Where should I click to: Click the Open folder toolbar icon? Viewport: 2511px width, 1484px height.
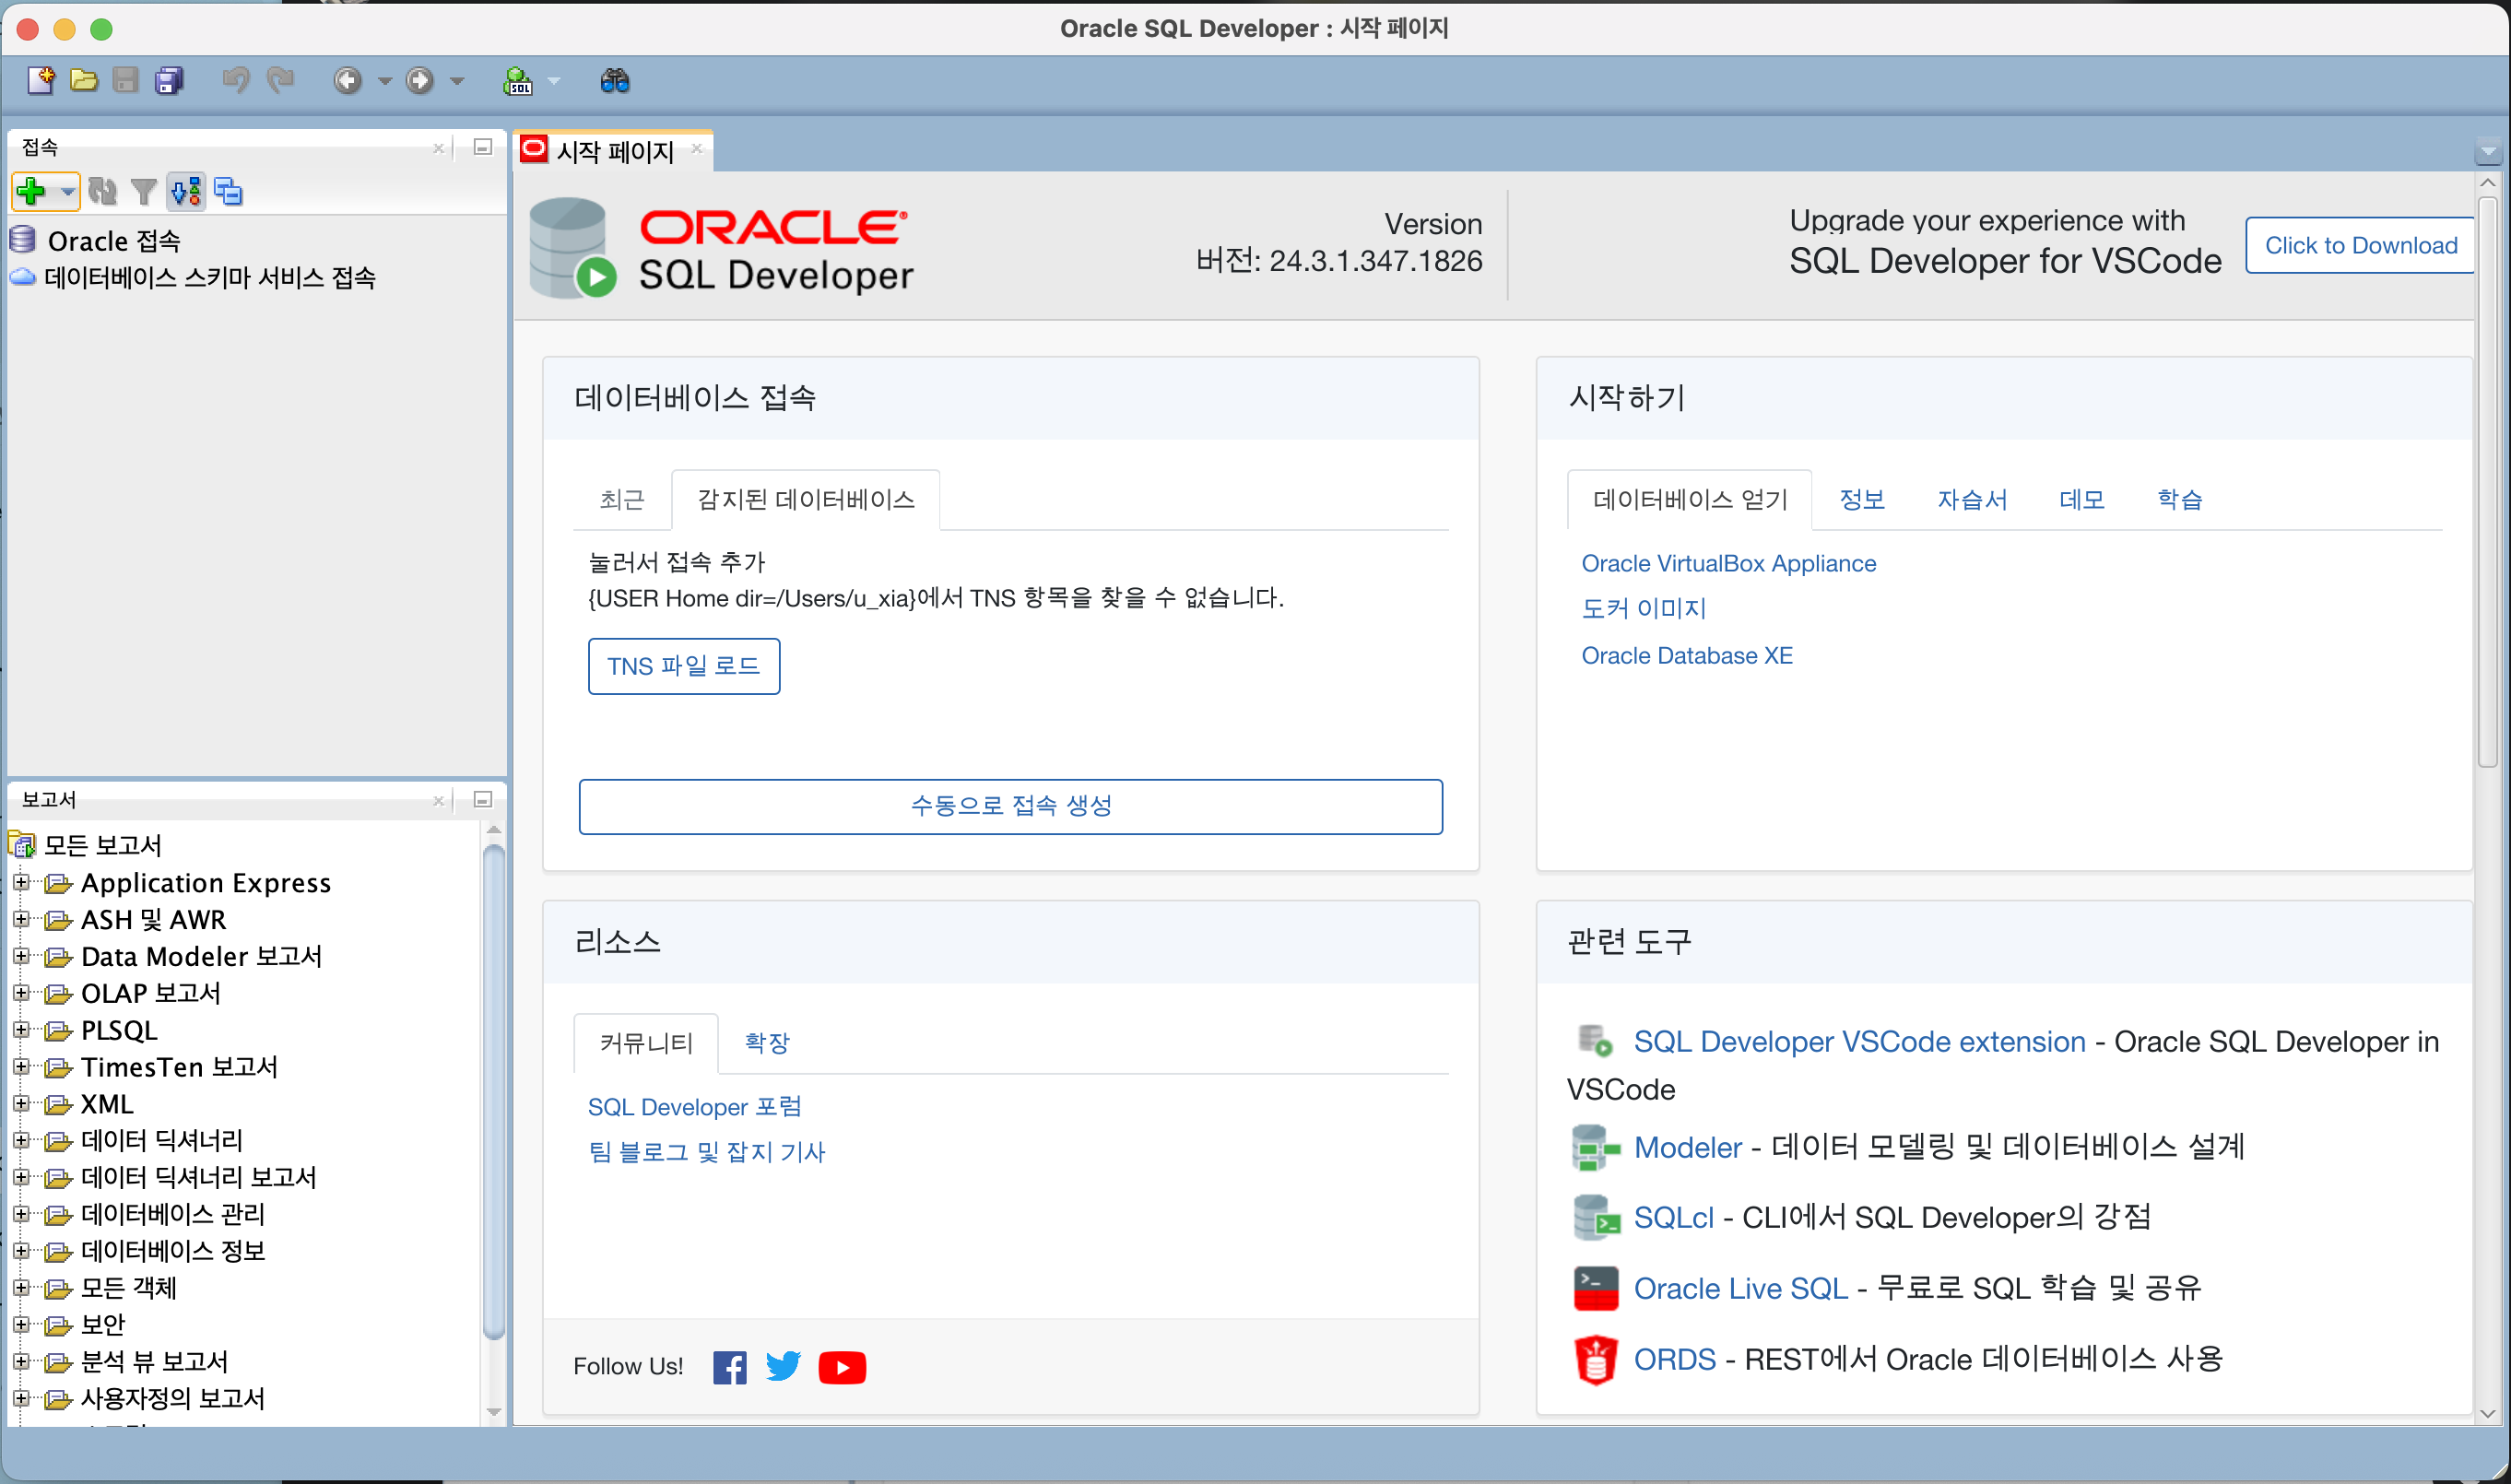click(84, 80)
